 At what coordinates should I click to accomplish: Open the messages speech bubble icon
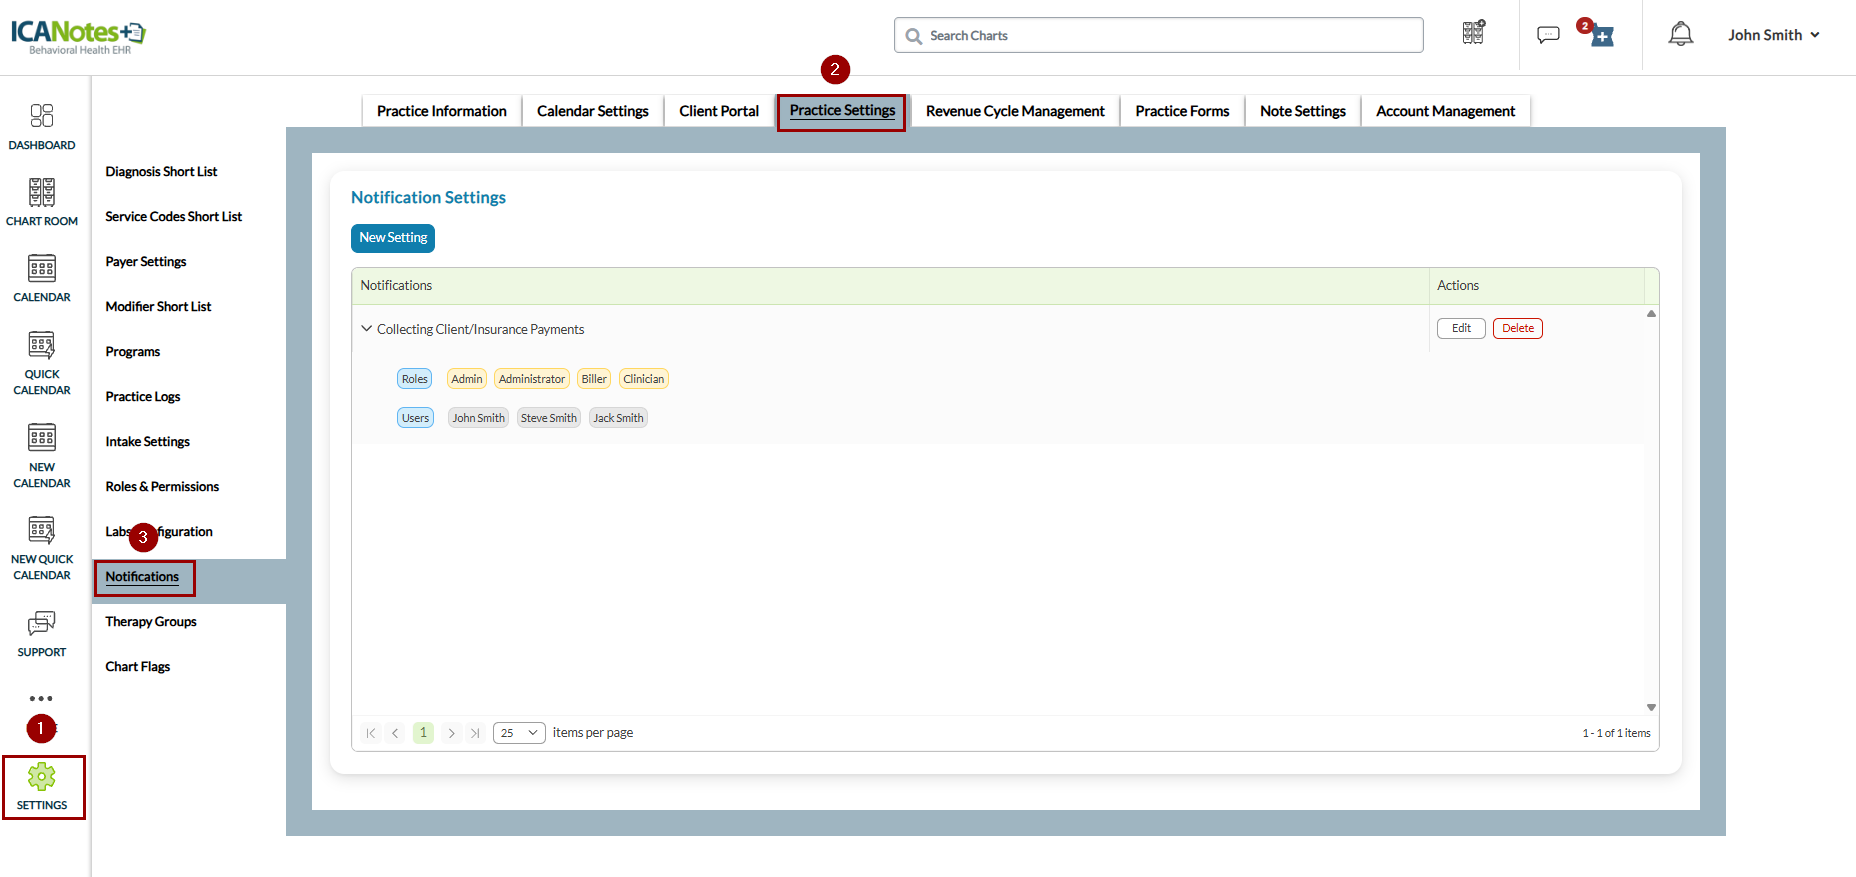[x=1547, y=35]
